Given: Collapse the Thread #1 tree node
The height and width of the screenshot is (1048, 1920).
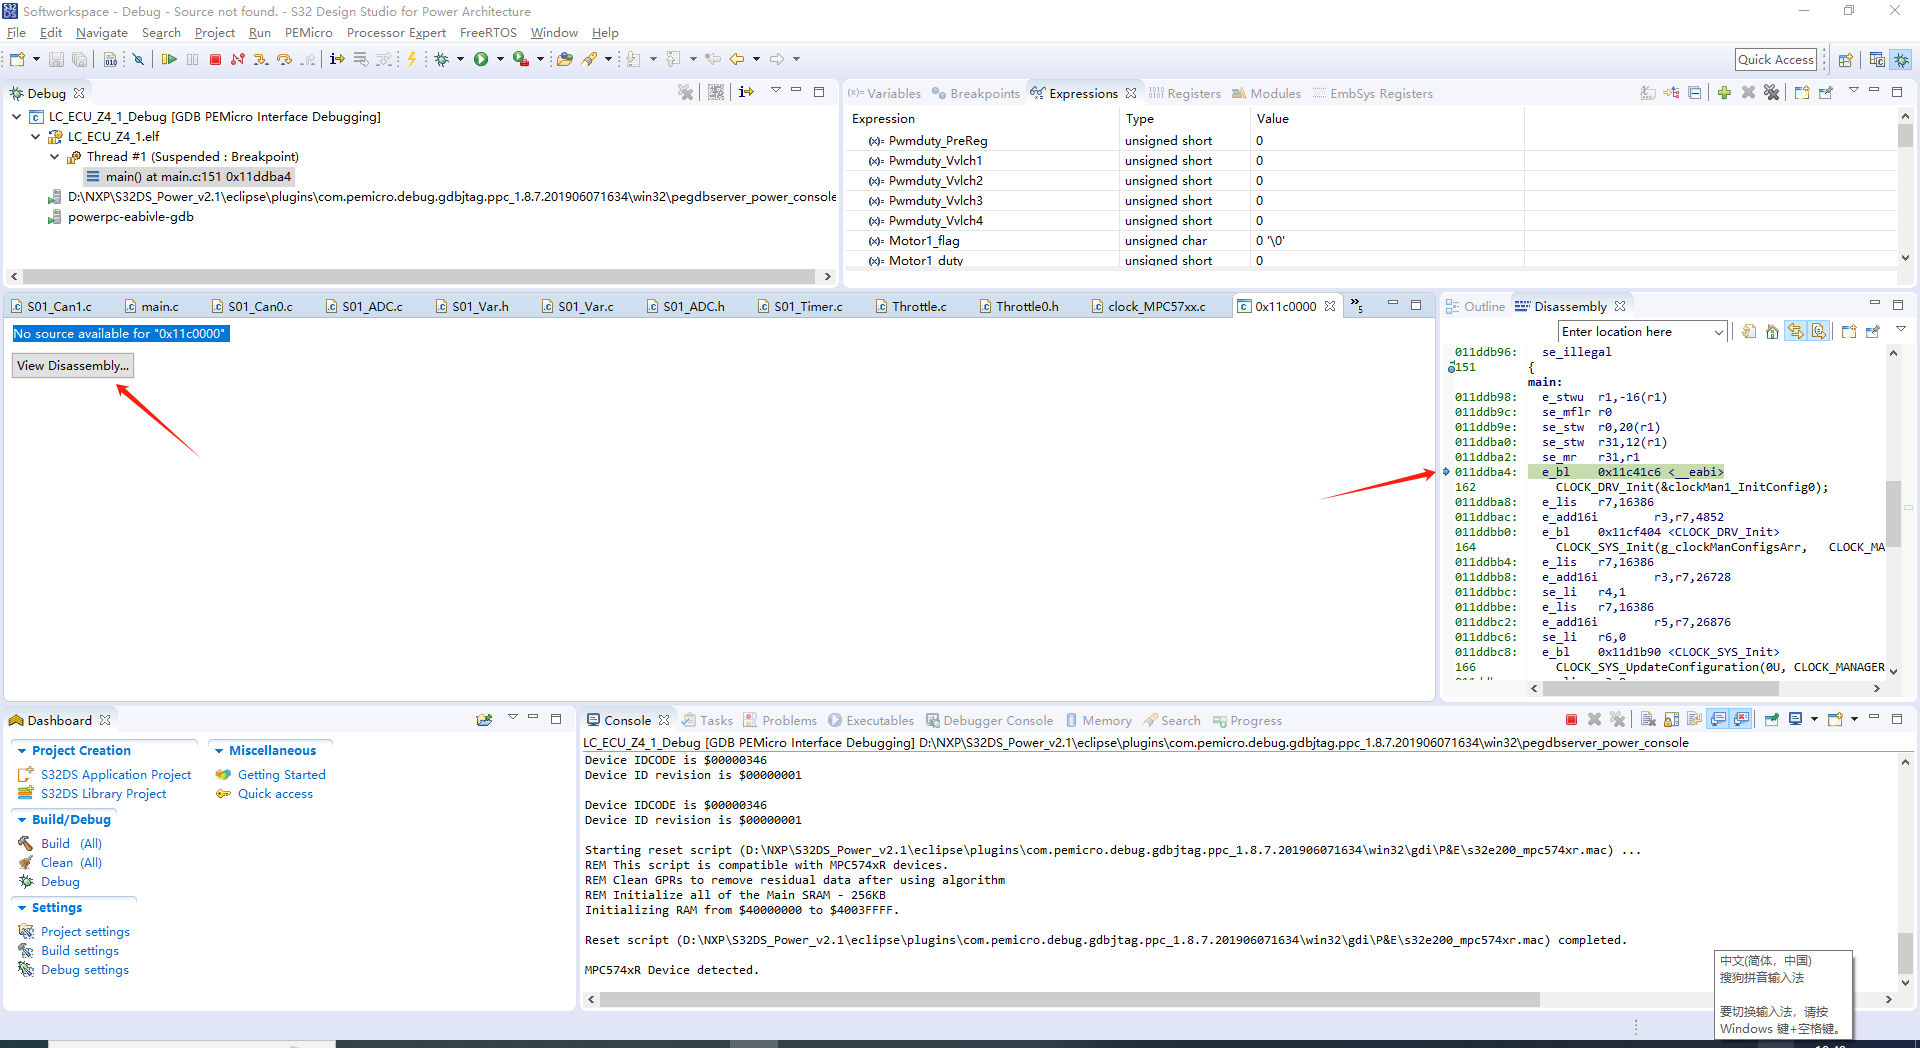Looking at the screenshot, I should point(55,156).
